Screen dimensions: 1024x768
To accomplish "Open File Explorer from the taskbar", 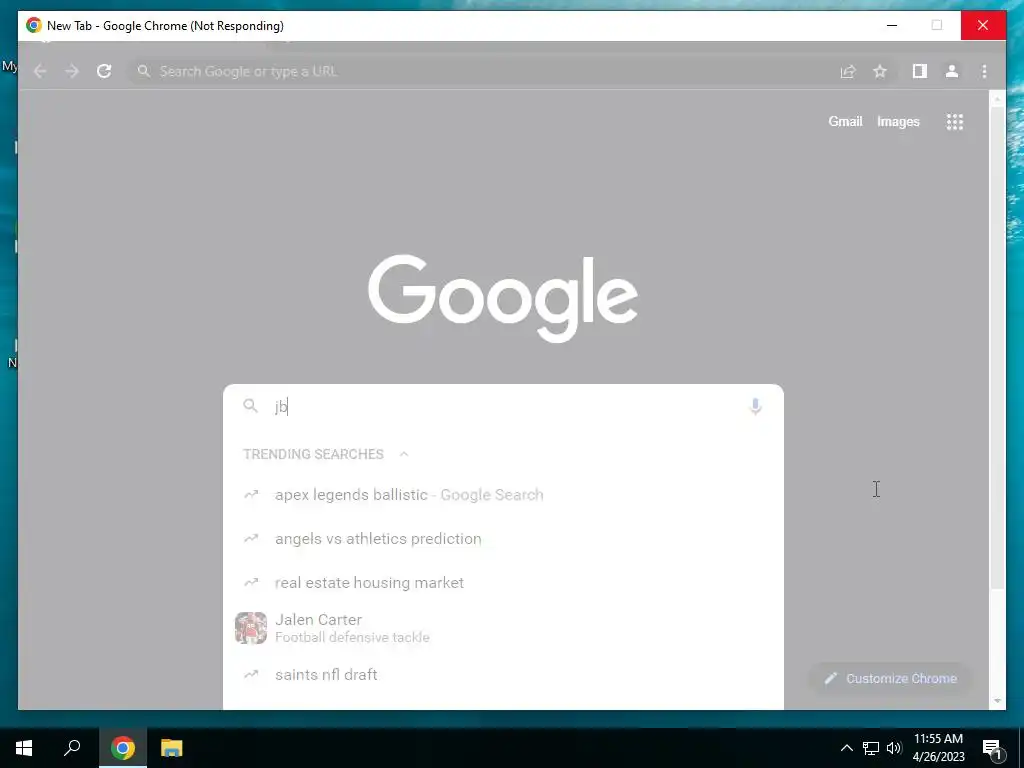I will [172, 748].
